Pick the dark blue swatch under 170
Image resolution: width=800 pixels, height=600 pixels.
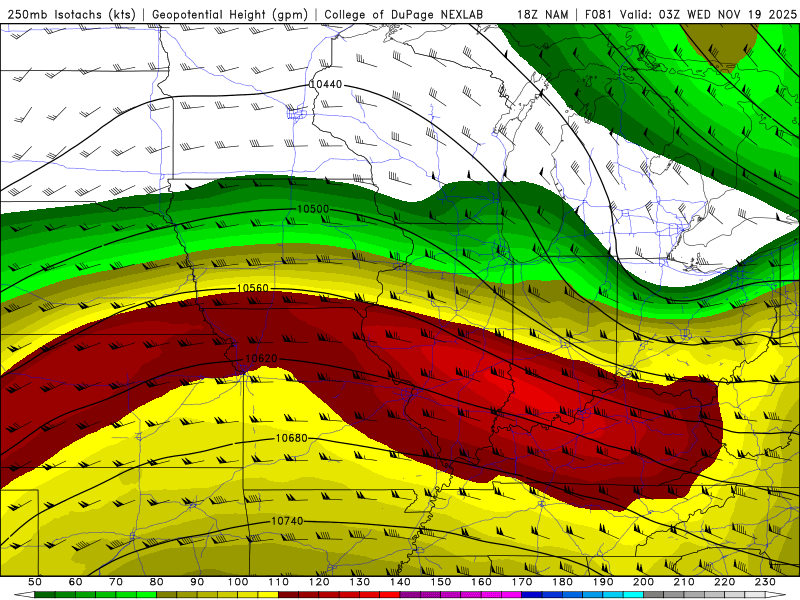532,595
